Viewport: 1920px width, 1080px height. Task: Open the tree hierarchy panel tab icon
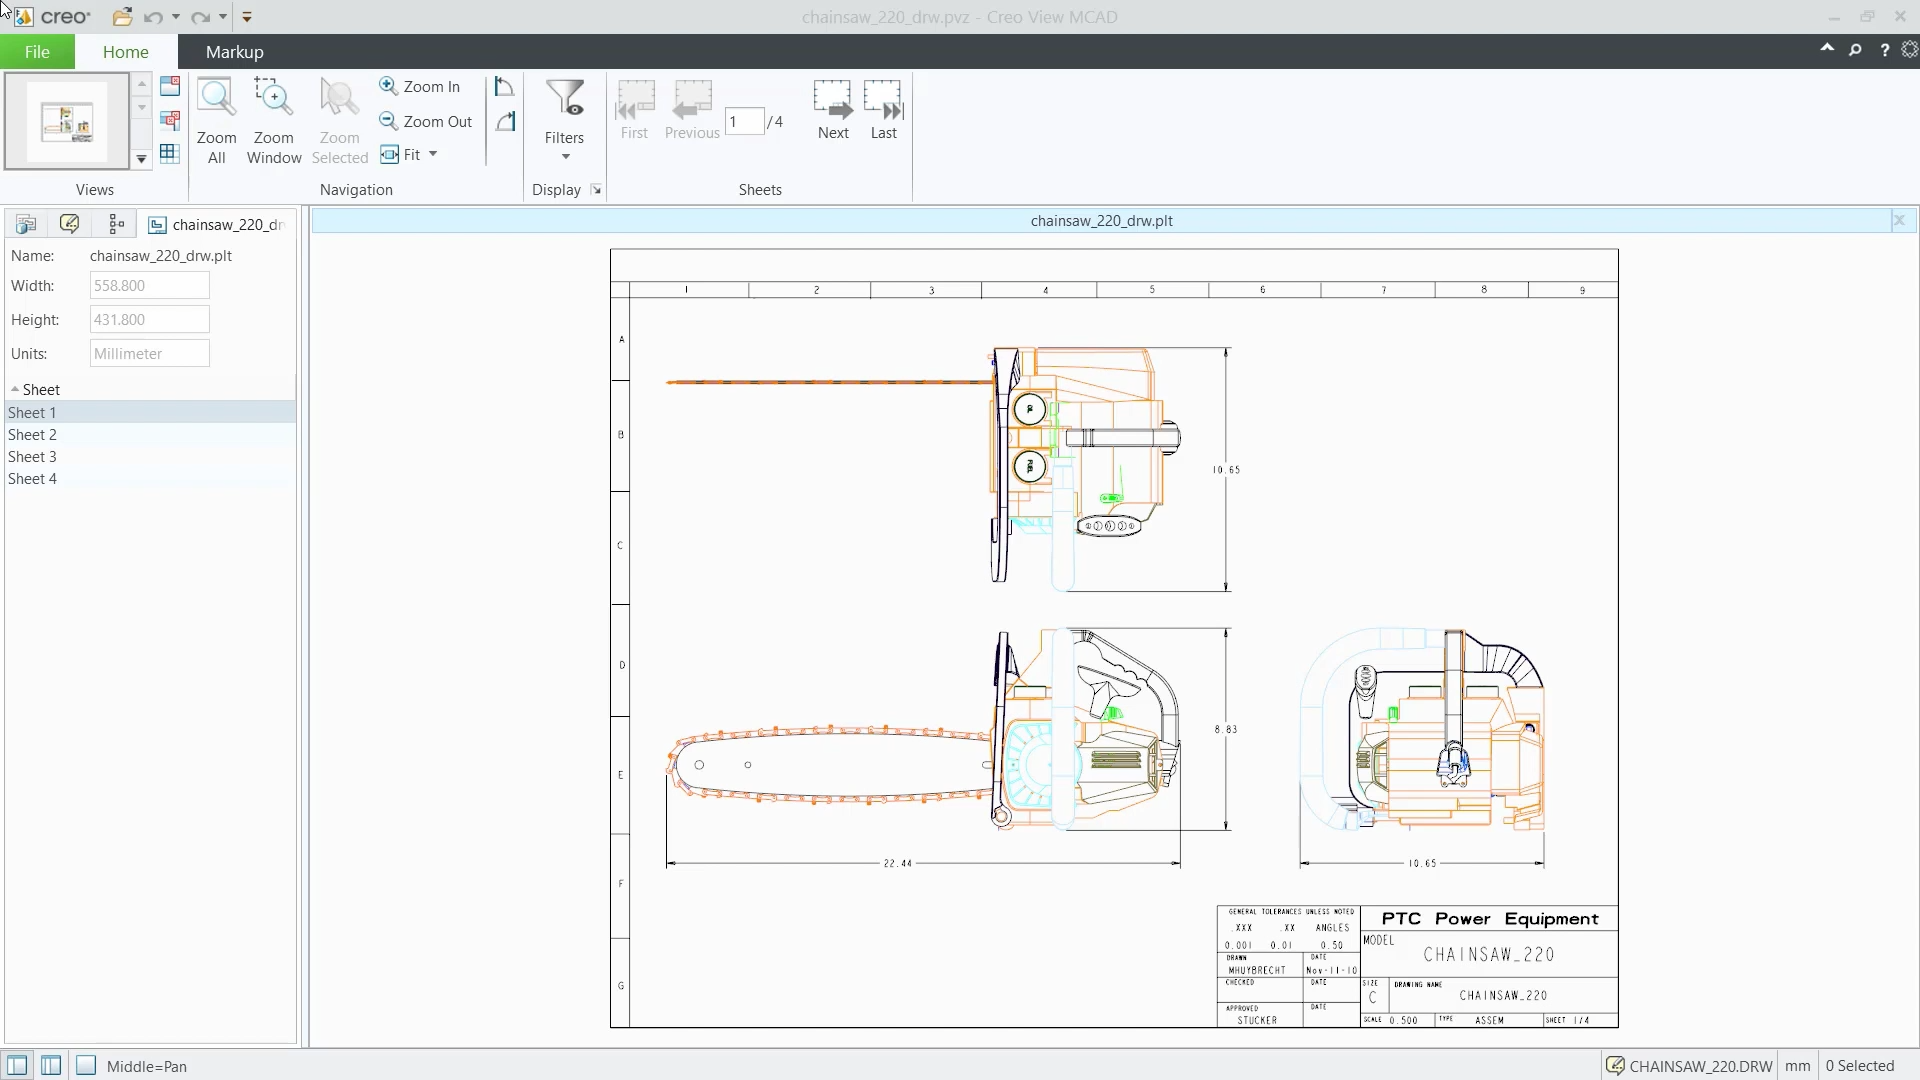click(x=116, y=224)
